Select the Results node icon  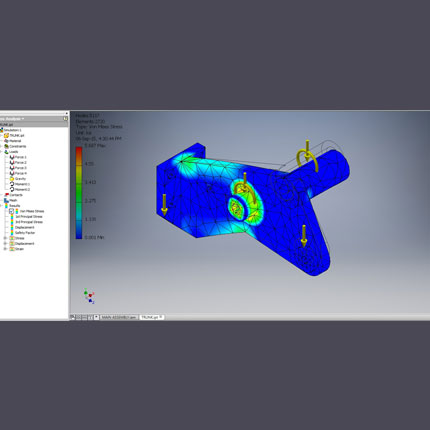click(6, 206)
